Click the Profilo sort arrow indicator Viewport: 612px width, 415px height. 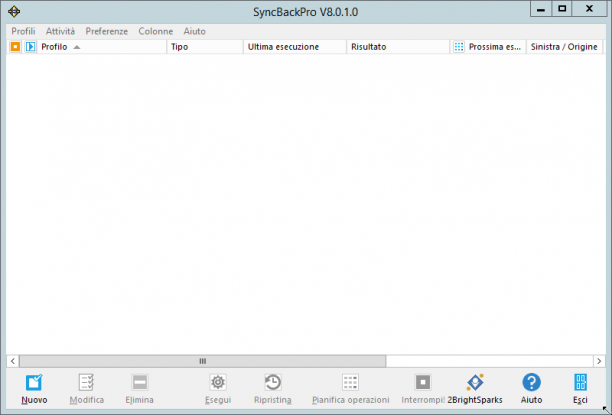coord(77,47)
